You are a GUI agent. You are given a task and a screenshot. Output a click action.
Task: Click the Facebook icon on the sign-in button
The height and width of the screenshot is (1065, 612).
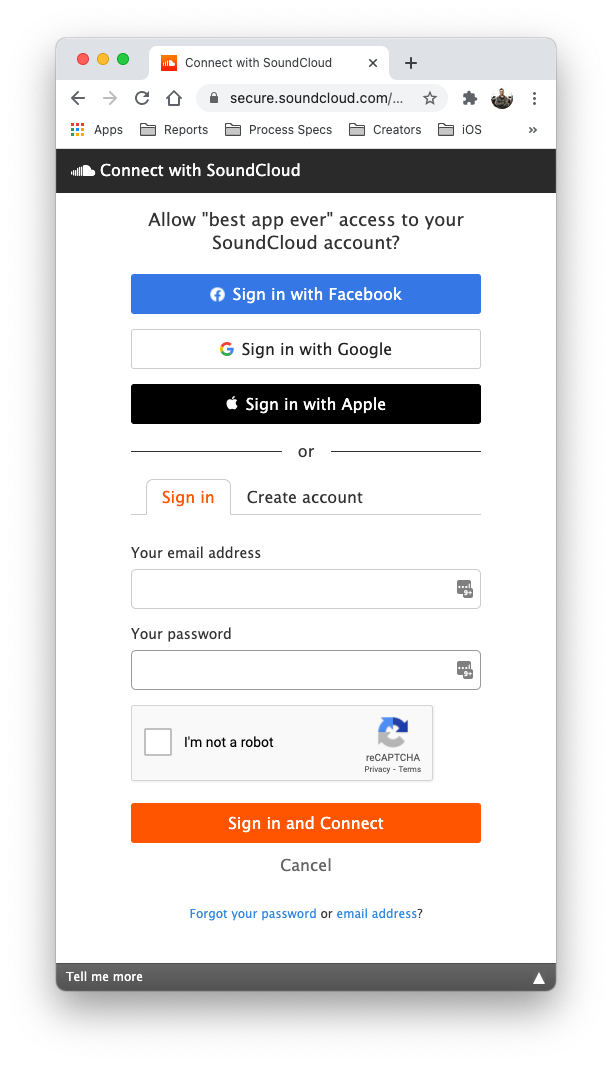point(218,294)
